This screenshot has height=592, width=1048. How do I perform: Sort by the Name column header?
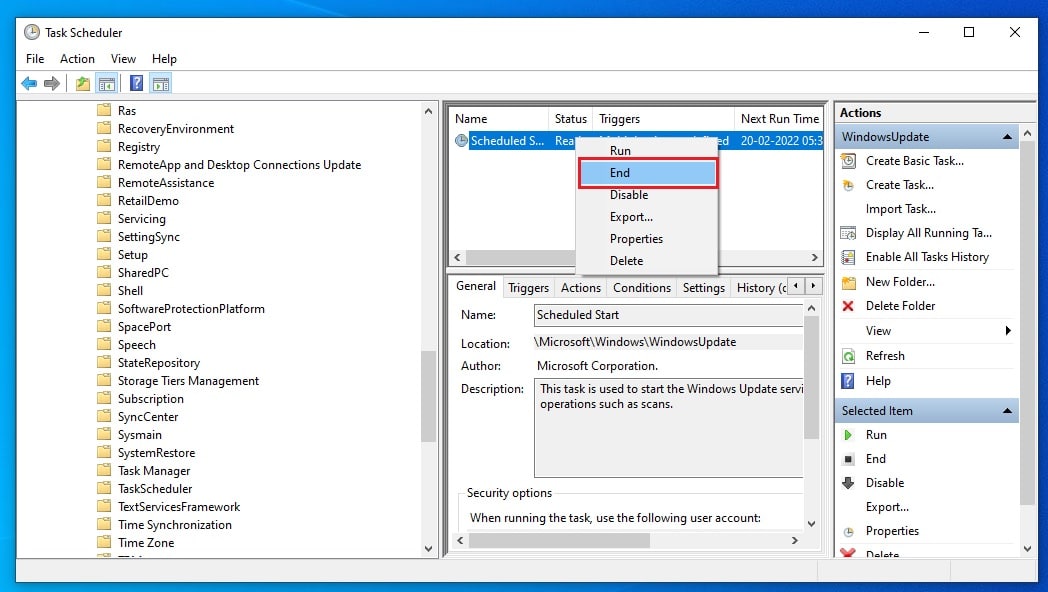tap(499, 118)
